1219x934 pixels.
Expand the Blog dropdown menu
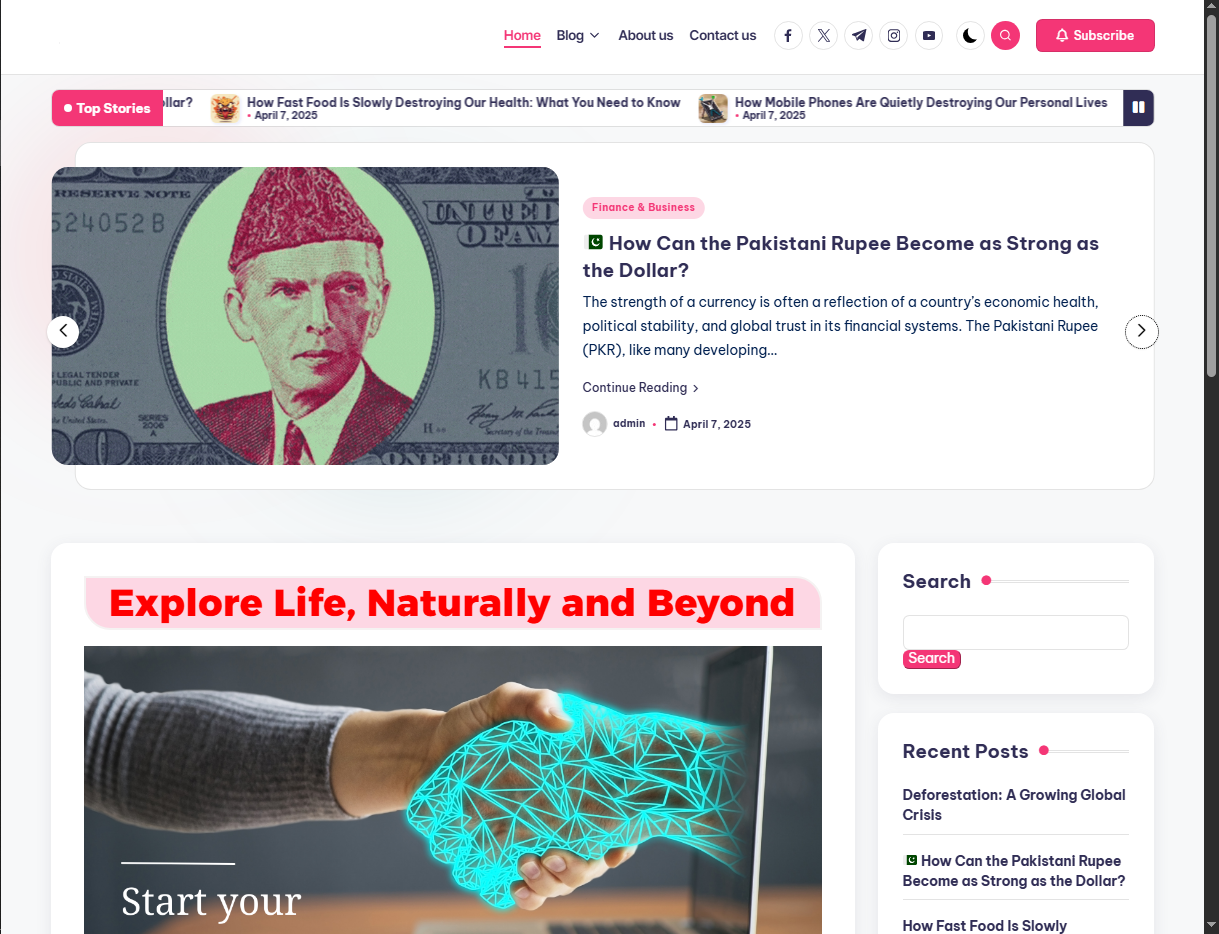pyautogui.click(x=578, y=36)
